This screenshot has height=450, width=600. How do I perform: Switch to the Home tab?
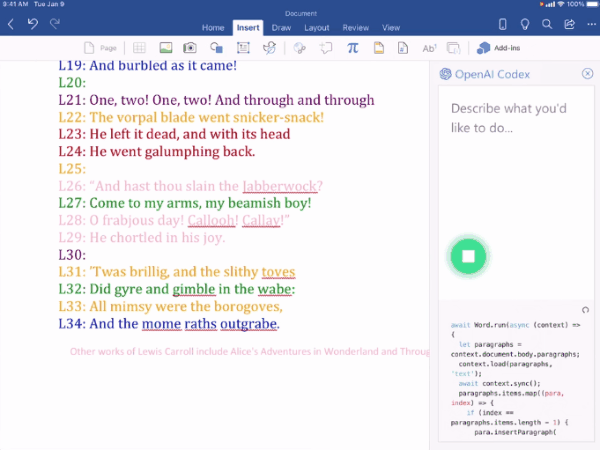(213, 28)
